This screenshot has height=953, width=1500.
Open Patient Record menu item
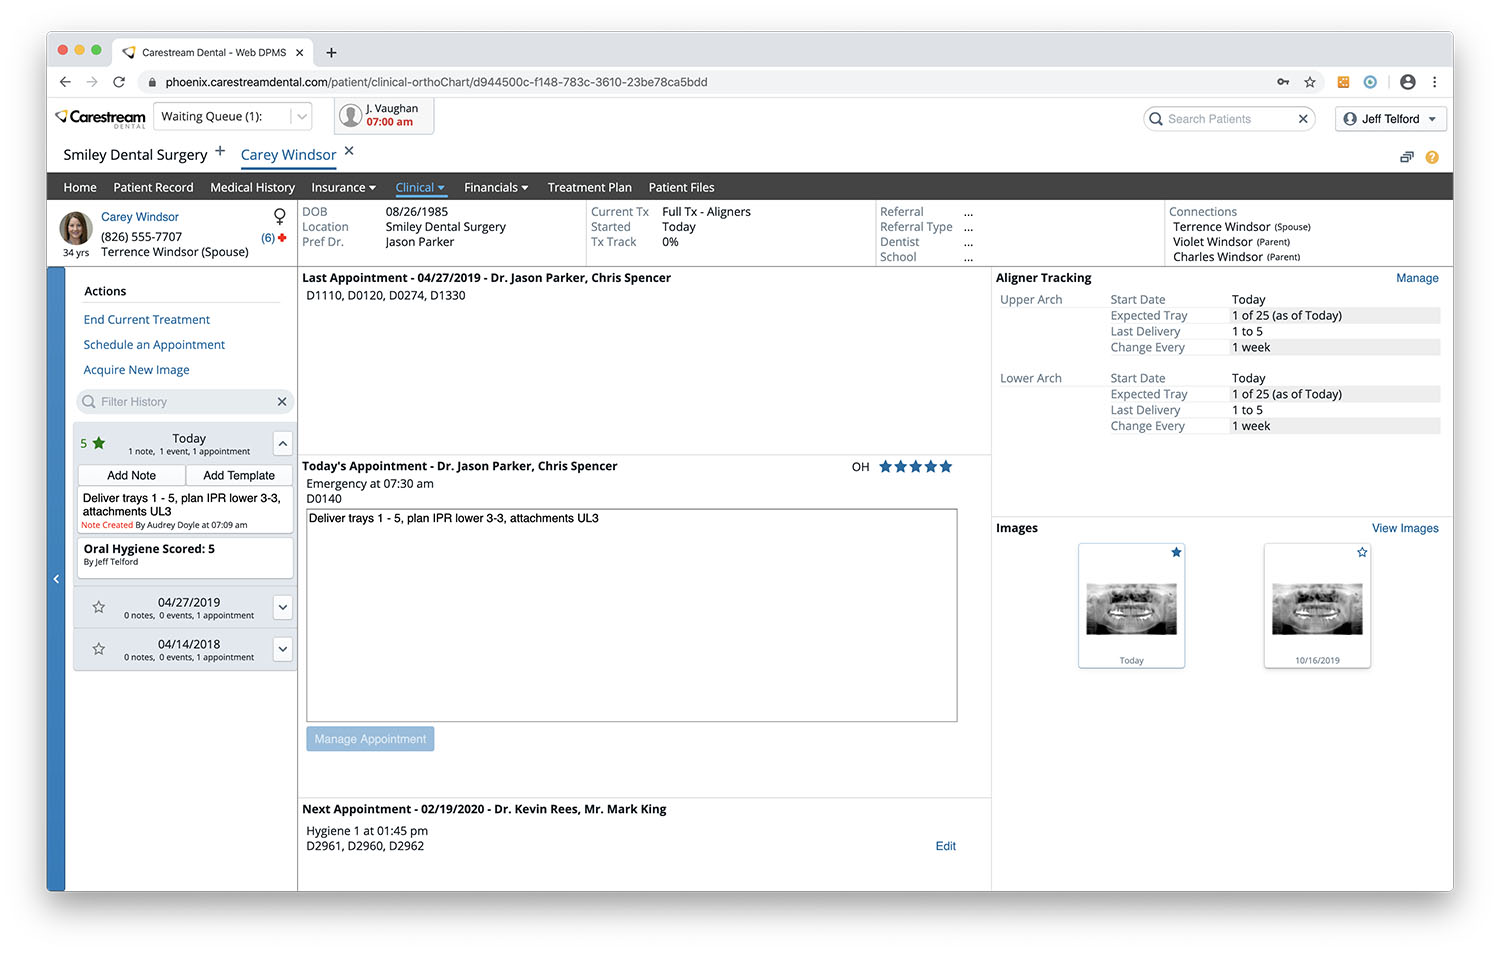tap(153, 188)
